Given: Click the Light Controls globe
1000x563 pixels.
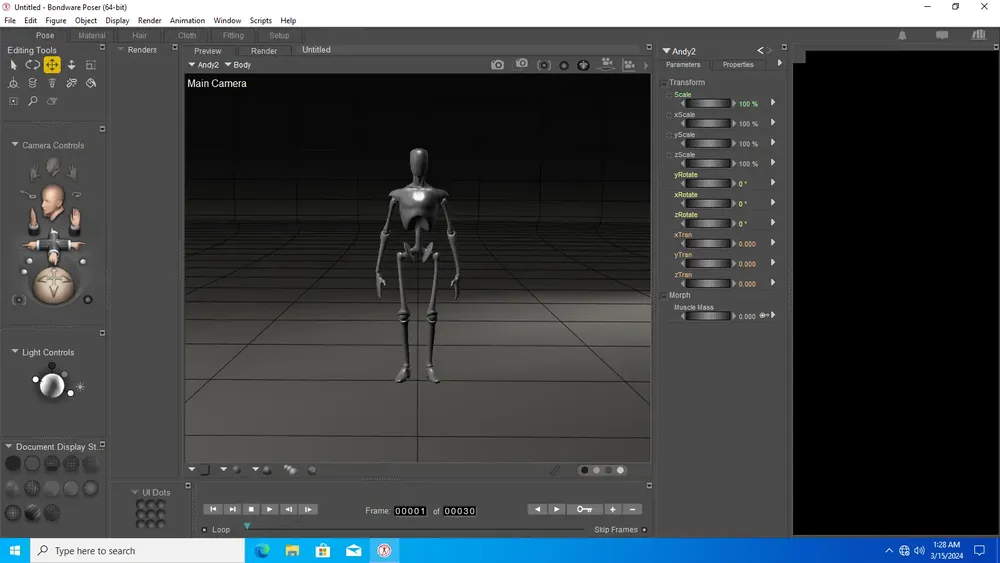Looking at the screenshot, I should coord(52,386).
